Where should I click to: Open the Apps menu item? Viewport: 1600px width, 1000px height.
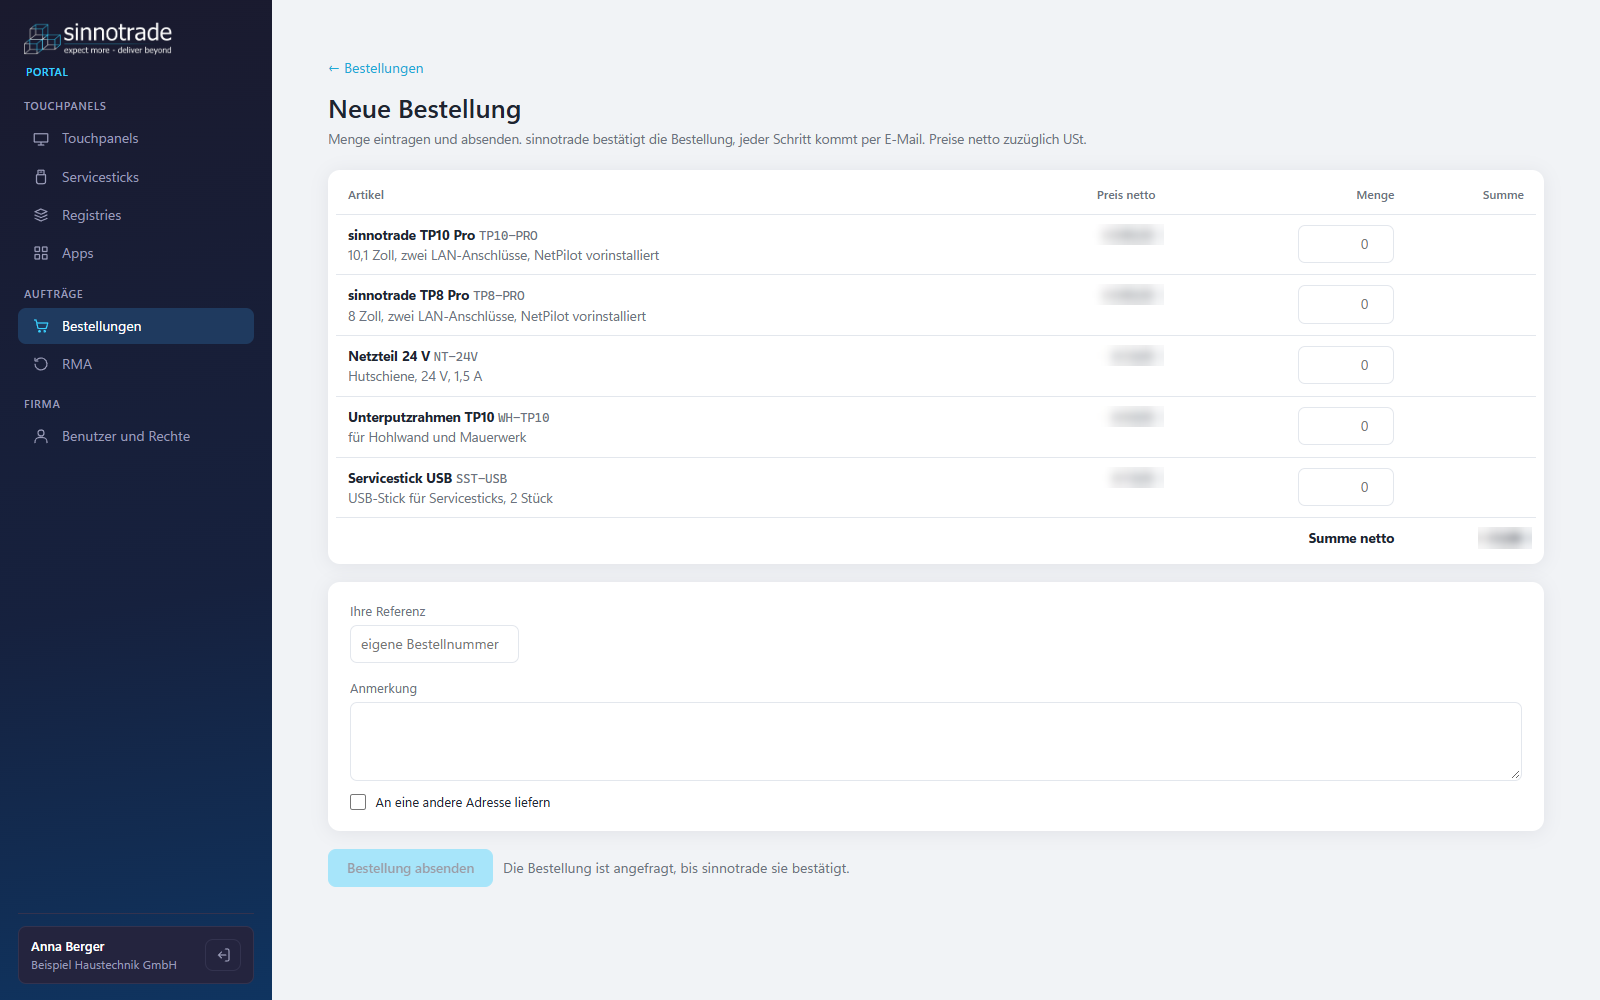[136, 253]
